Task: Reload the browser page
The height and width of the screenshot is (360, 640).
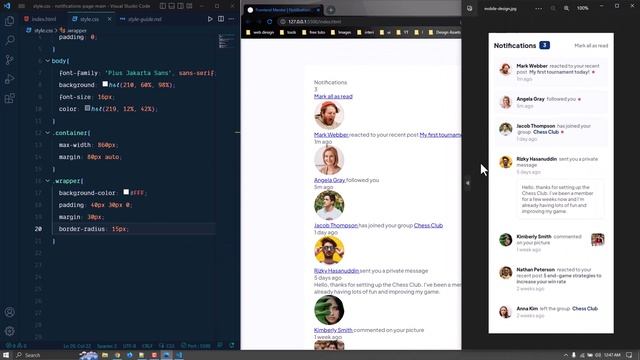Action: point(269,22)
